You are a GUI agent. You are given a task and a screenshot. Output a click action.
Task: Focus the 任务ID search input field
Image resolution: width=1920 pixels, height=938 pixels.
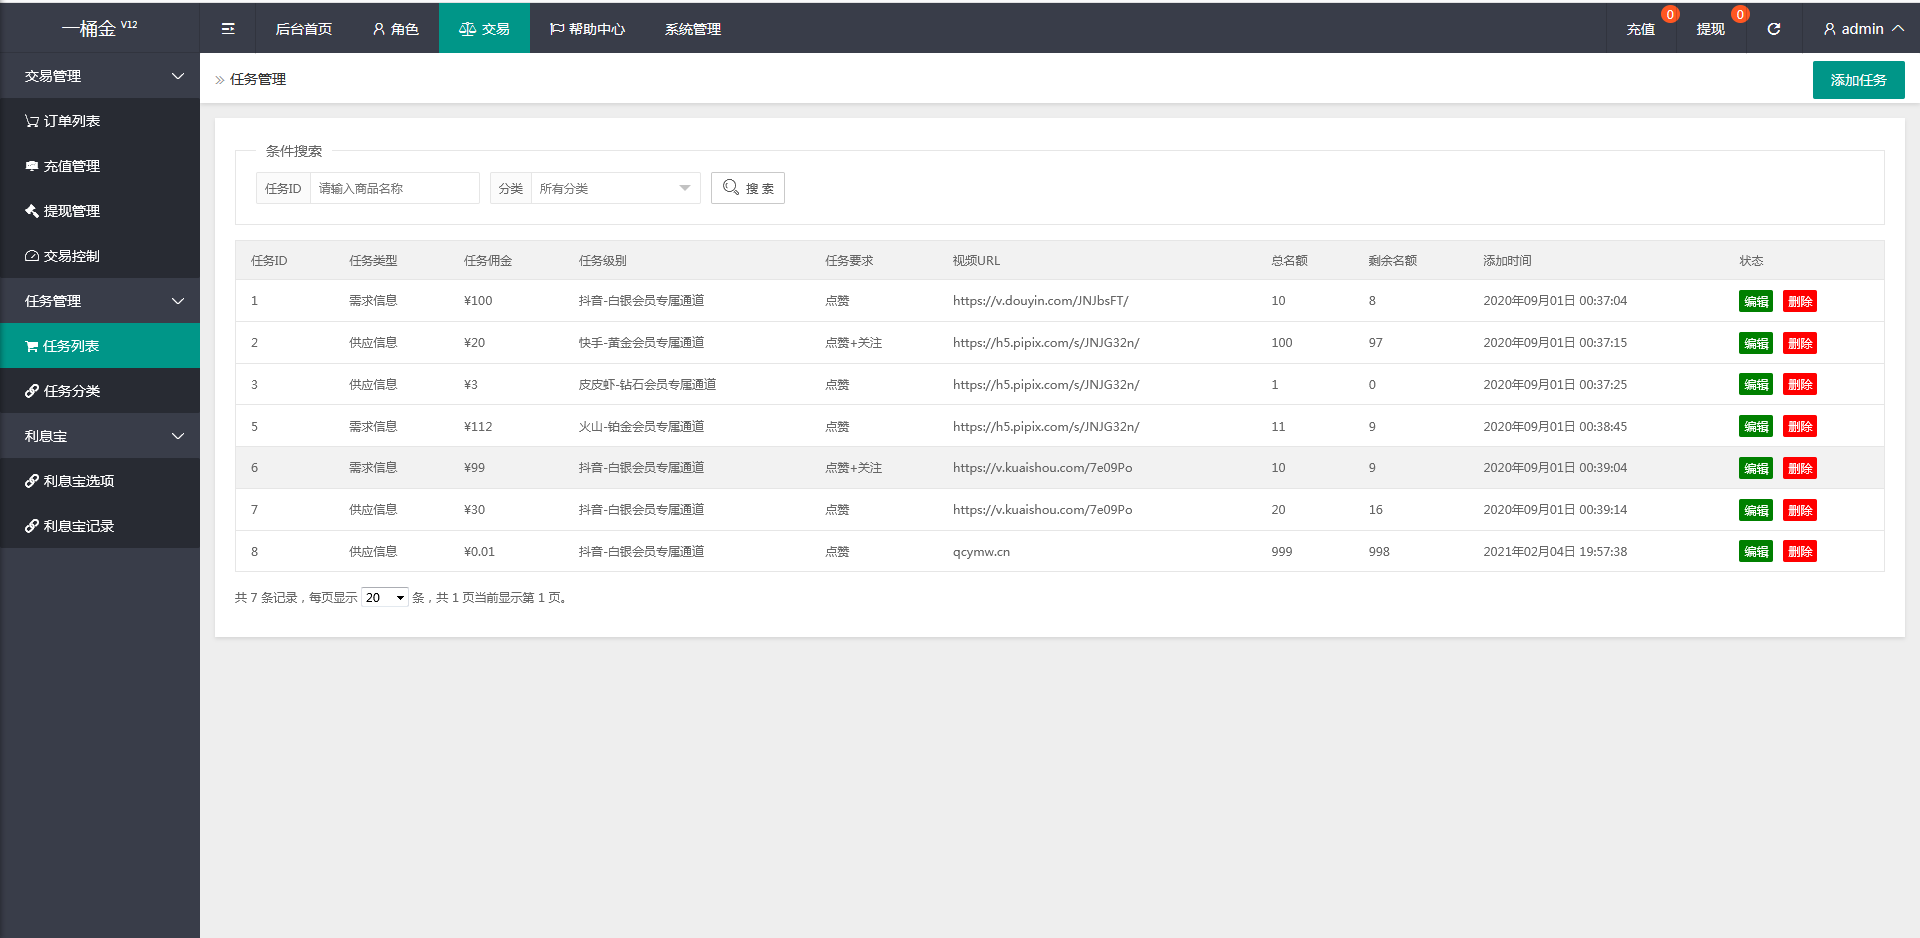click(x=394, y=188)
